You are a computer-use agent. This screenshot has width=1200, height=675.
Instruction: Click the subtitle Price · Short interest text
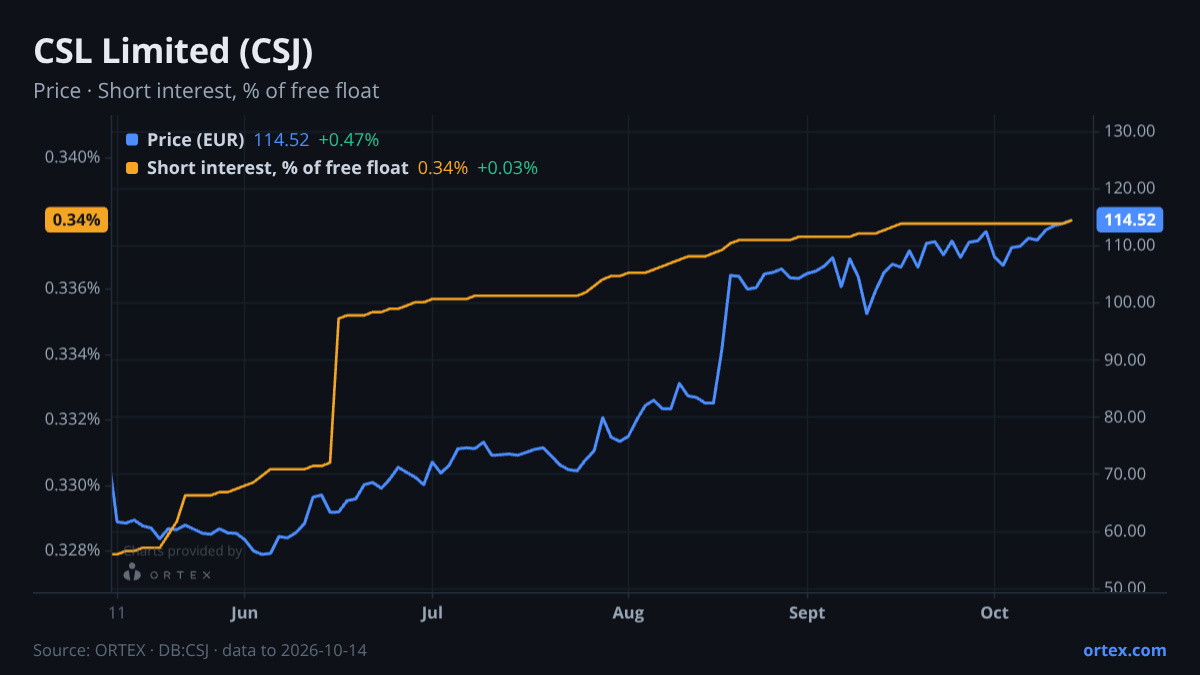click(x=206, y=91)
